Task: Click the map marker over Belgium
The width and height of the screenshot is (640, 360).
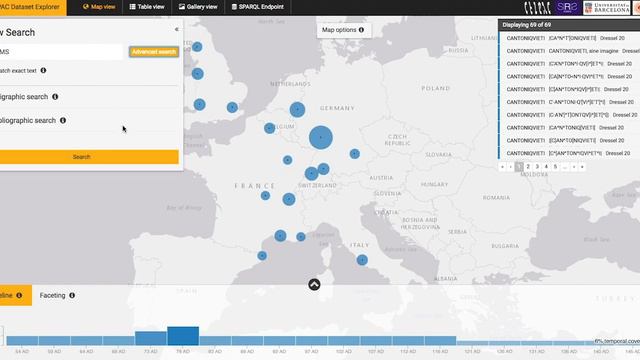Action: [x=269, y=128]
